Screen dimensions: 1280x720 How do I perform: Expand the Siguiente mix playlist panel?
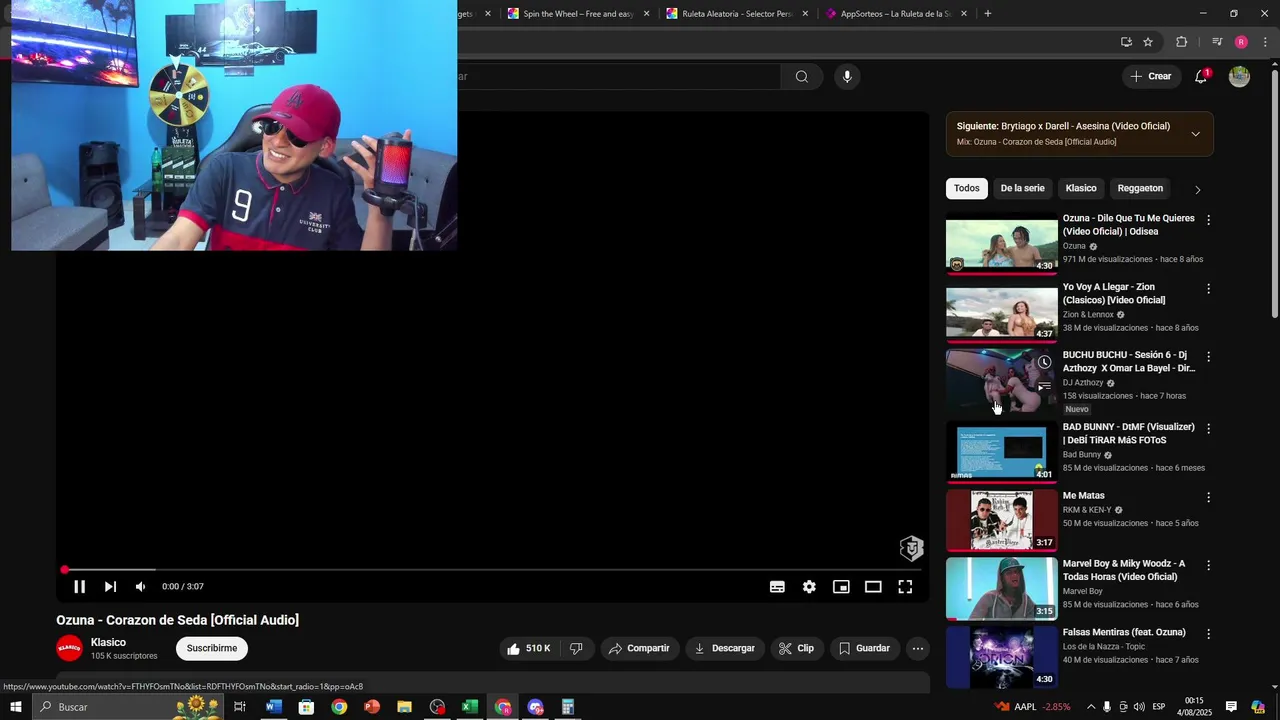(1195, 134)
